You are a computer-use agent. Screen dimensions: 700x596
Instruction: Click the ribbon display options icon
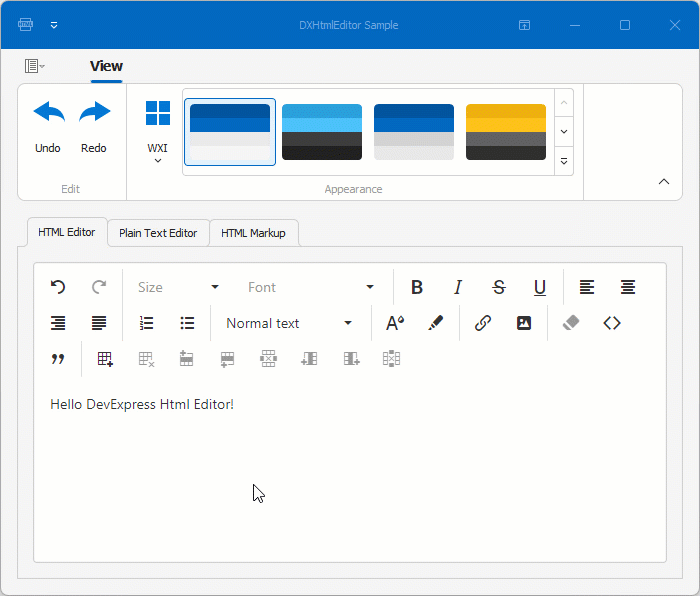point(525,25)
